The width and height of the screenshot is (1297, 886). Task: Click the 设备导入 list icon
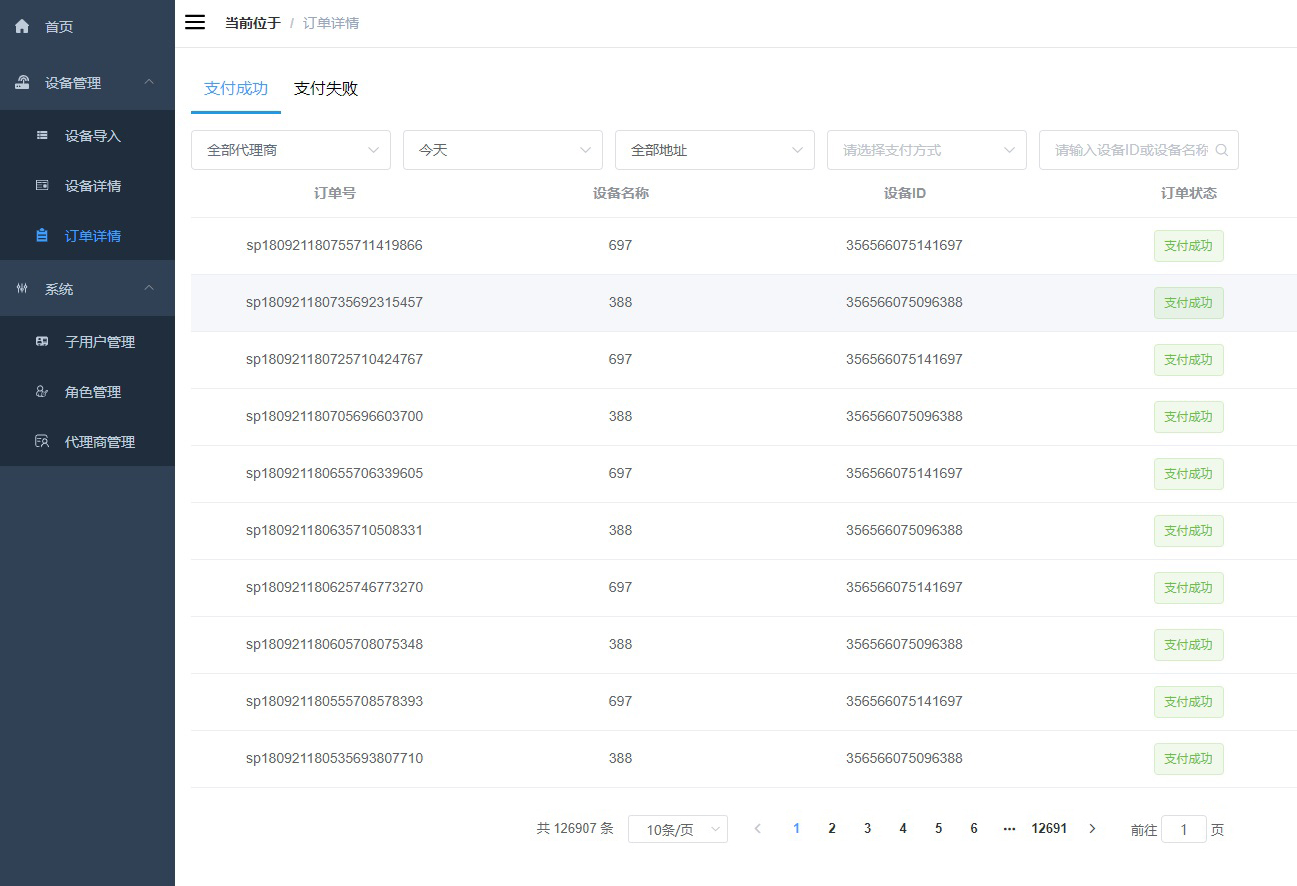(42, 135)
